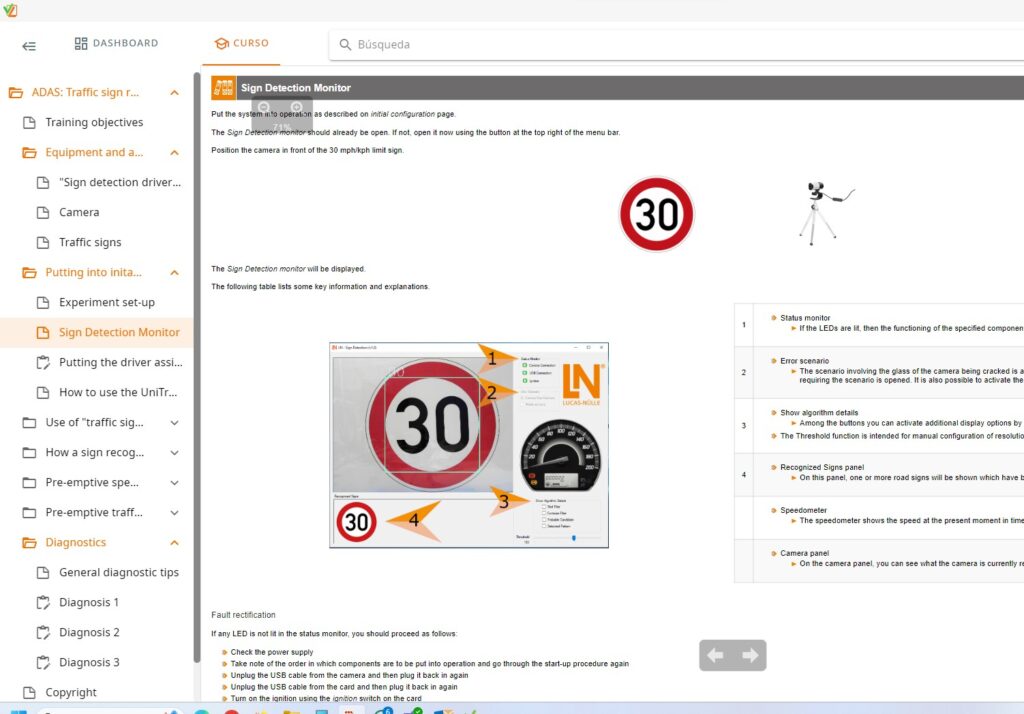This screenshot has width=1024, height=714.
Task: Click the large 30 speed limit sign image
Action: pos(656,214)
